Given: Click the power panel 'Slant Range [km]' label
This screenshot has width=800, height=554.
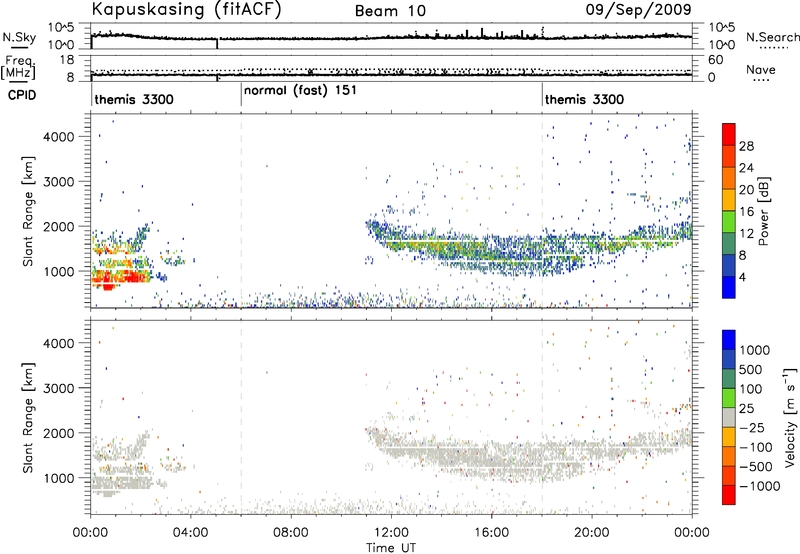Looking at the screenshot, I should pos(29,211).
